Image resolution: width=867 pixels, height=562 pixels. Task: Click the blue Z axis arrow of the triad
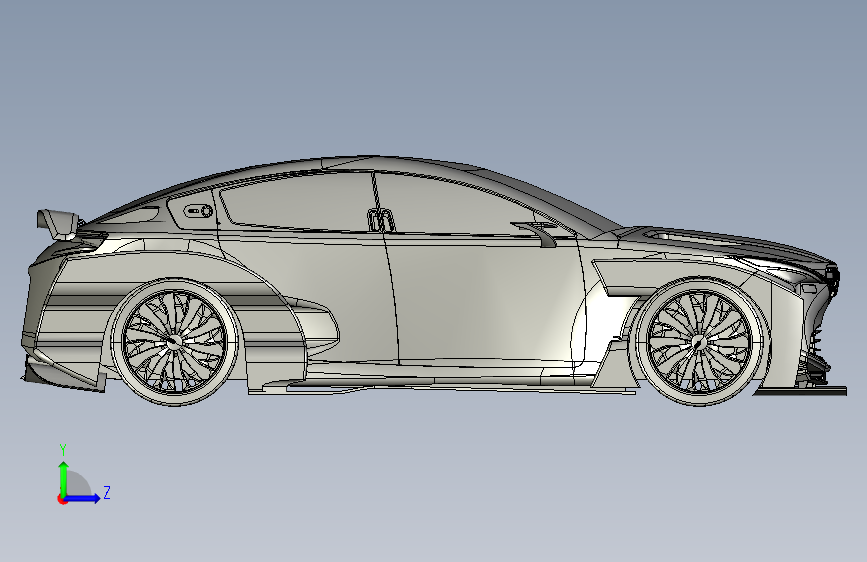(x=82, y=498)
